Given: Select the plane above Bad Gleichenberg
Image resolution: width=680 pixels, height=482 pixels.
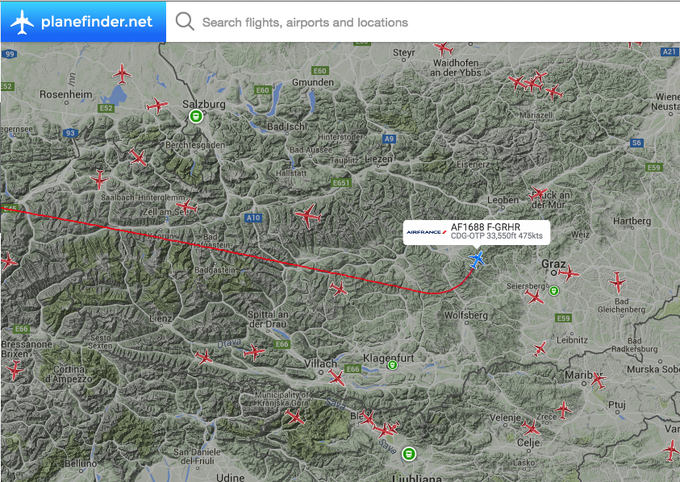Looking at the screenshot, I should coord(618,282).
